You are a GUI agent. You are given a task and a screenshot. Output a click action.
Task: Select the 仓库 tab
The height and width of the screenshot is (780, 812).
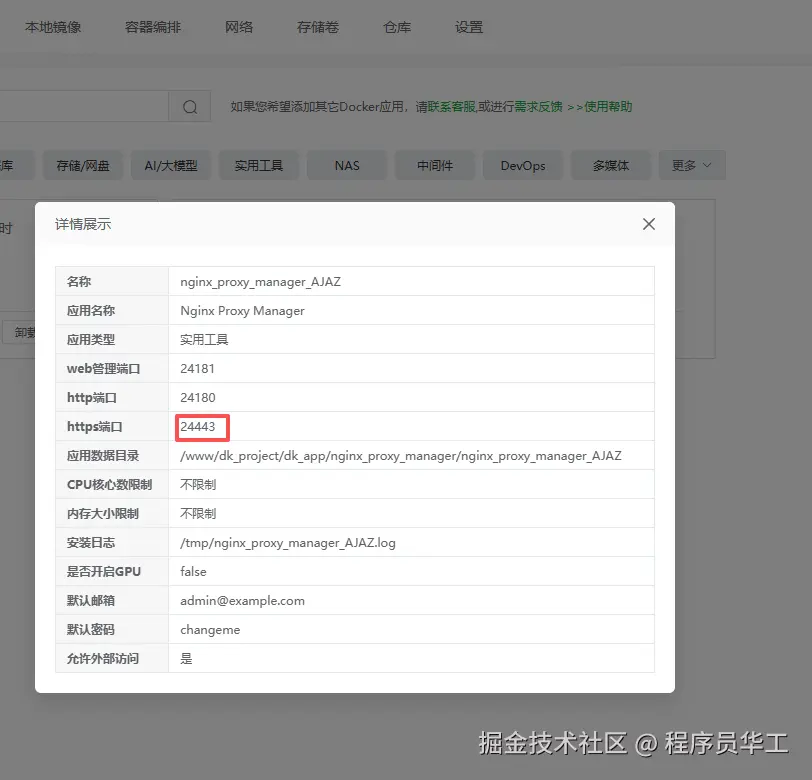click(397, 27)
